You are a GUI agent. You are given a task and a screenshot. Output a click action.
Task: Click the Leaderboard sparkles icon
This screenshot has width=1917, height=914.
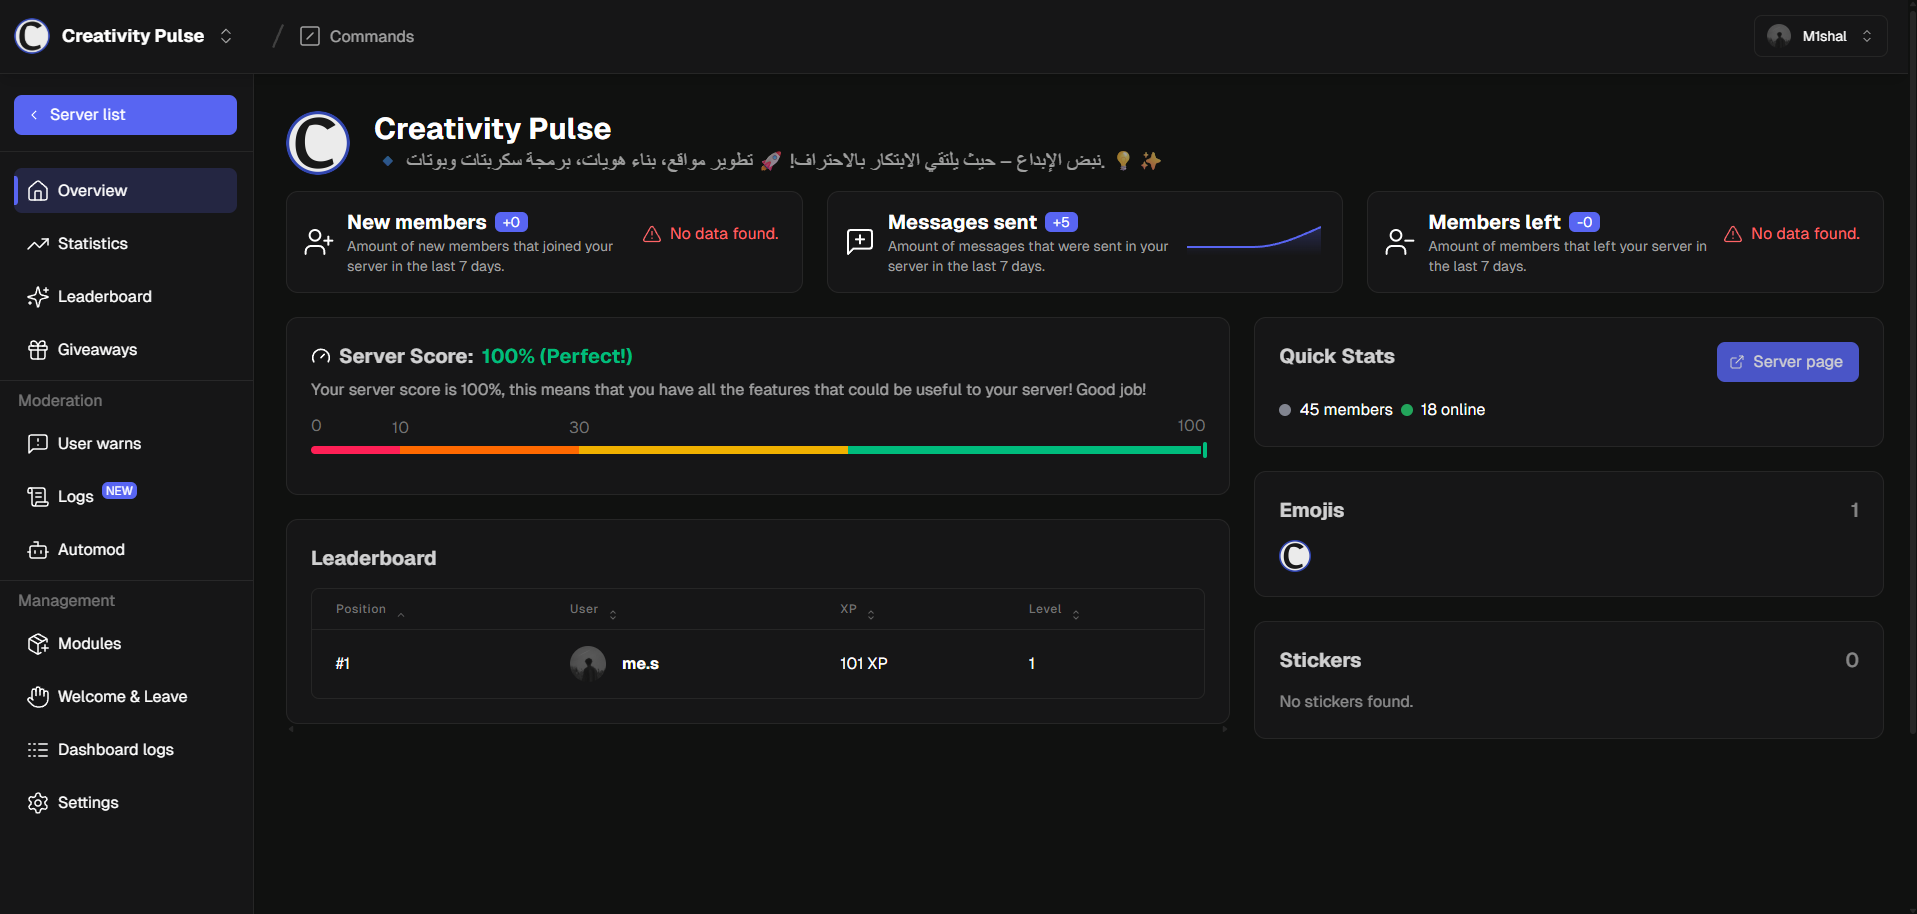coord(38,297)
